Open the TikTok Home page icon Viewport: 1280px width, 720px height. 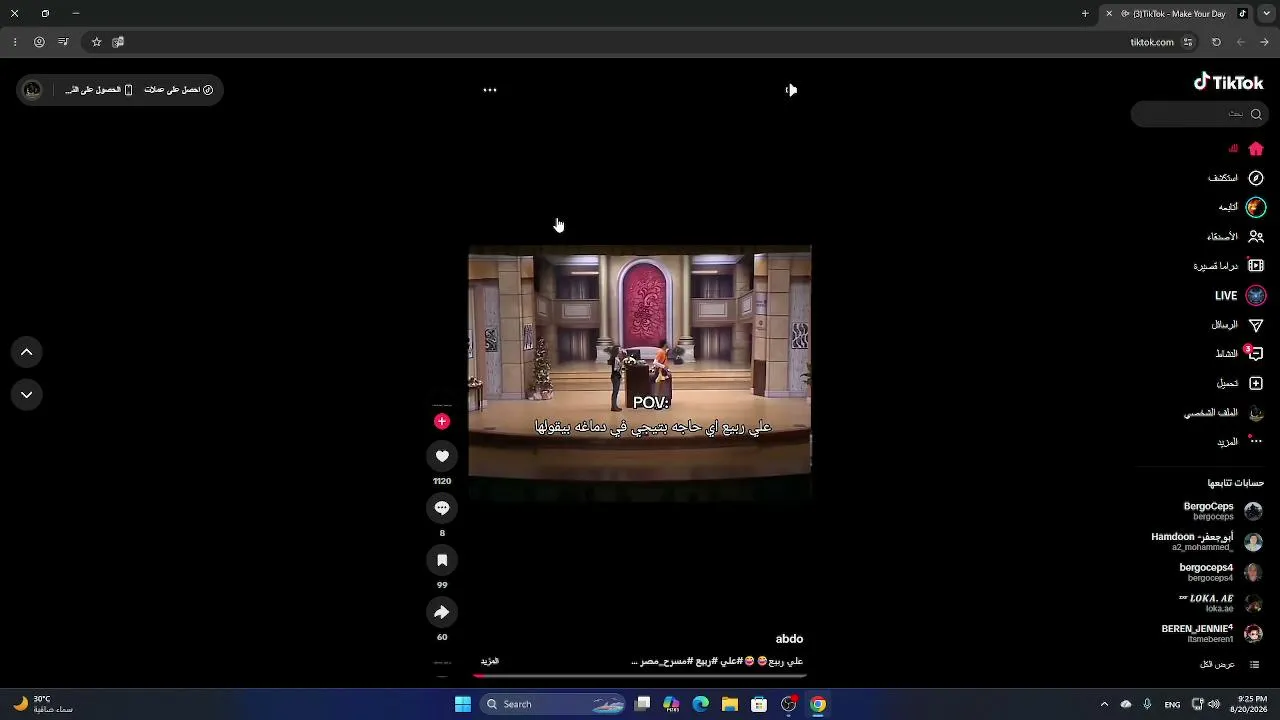click(x=1256, y=149)
